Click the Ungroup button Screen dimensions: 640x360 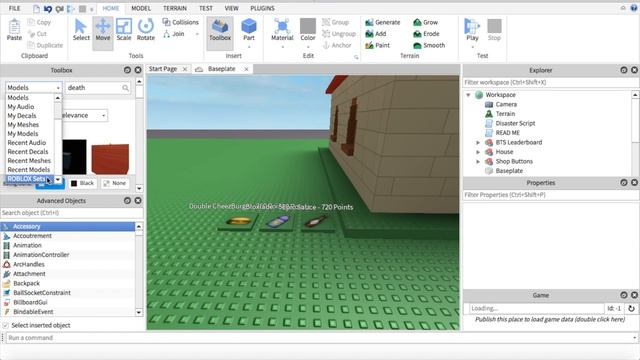339,33
